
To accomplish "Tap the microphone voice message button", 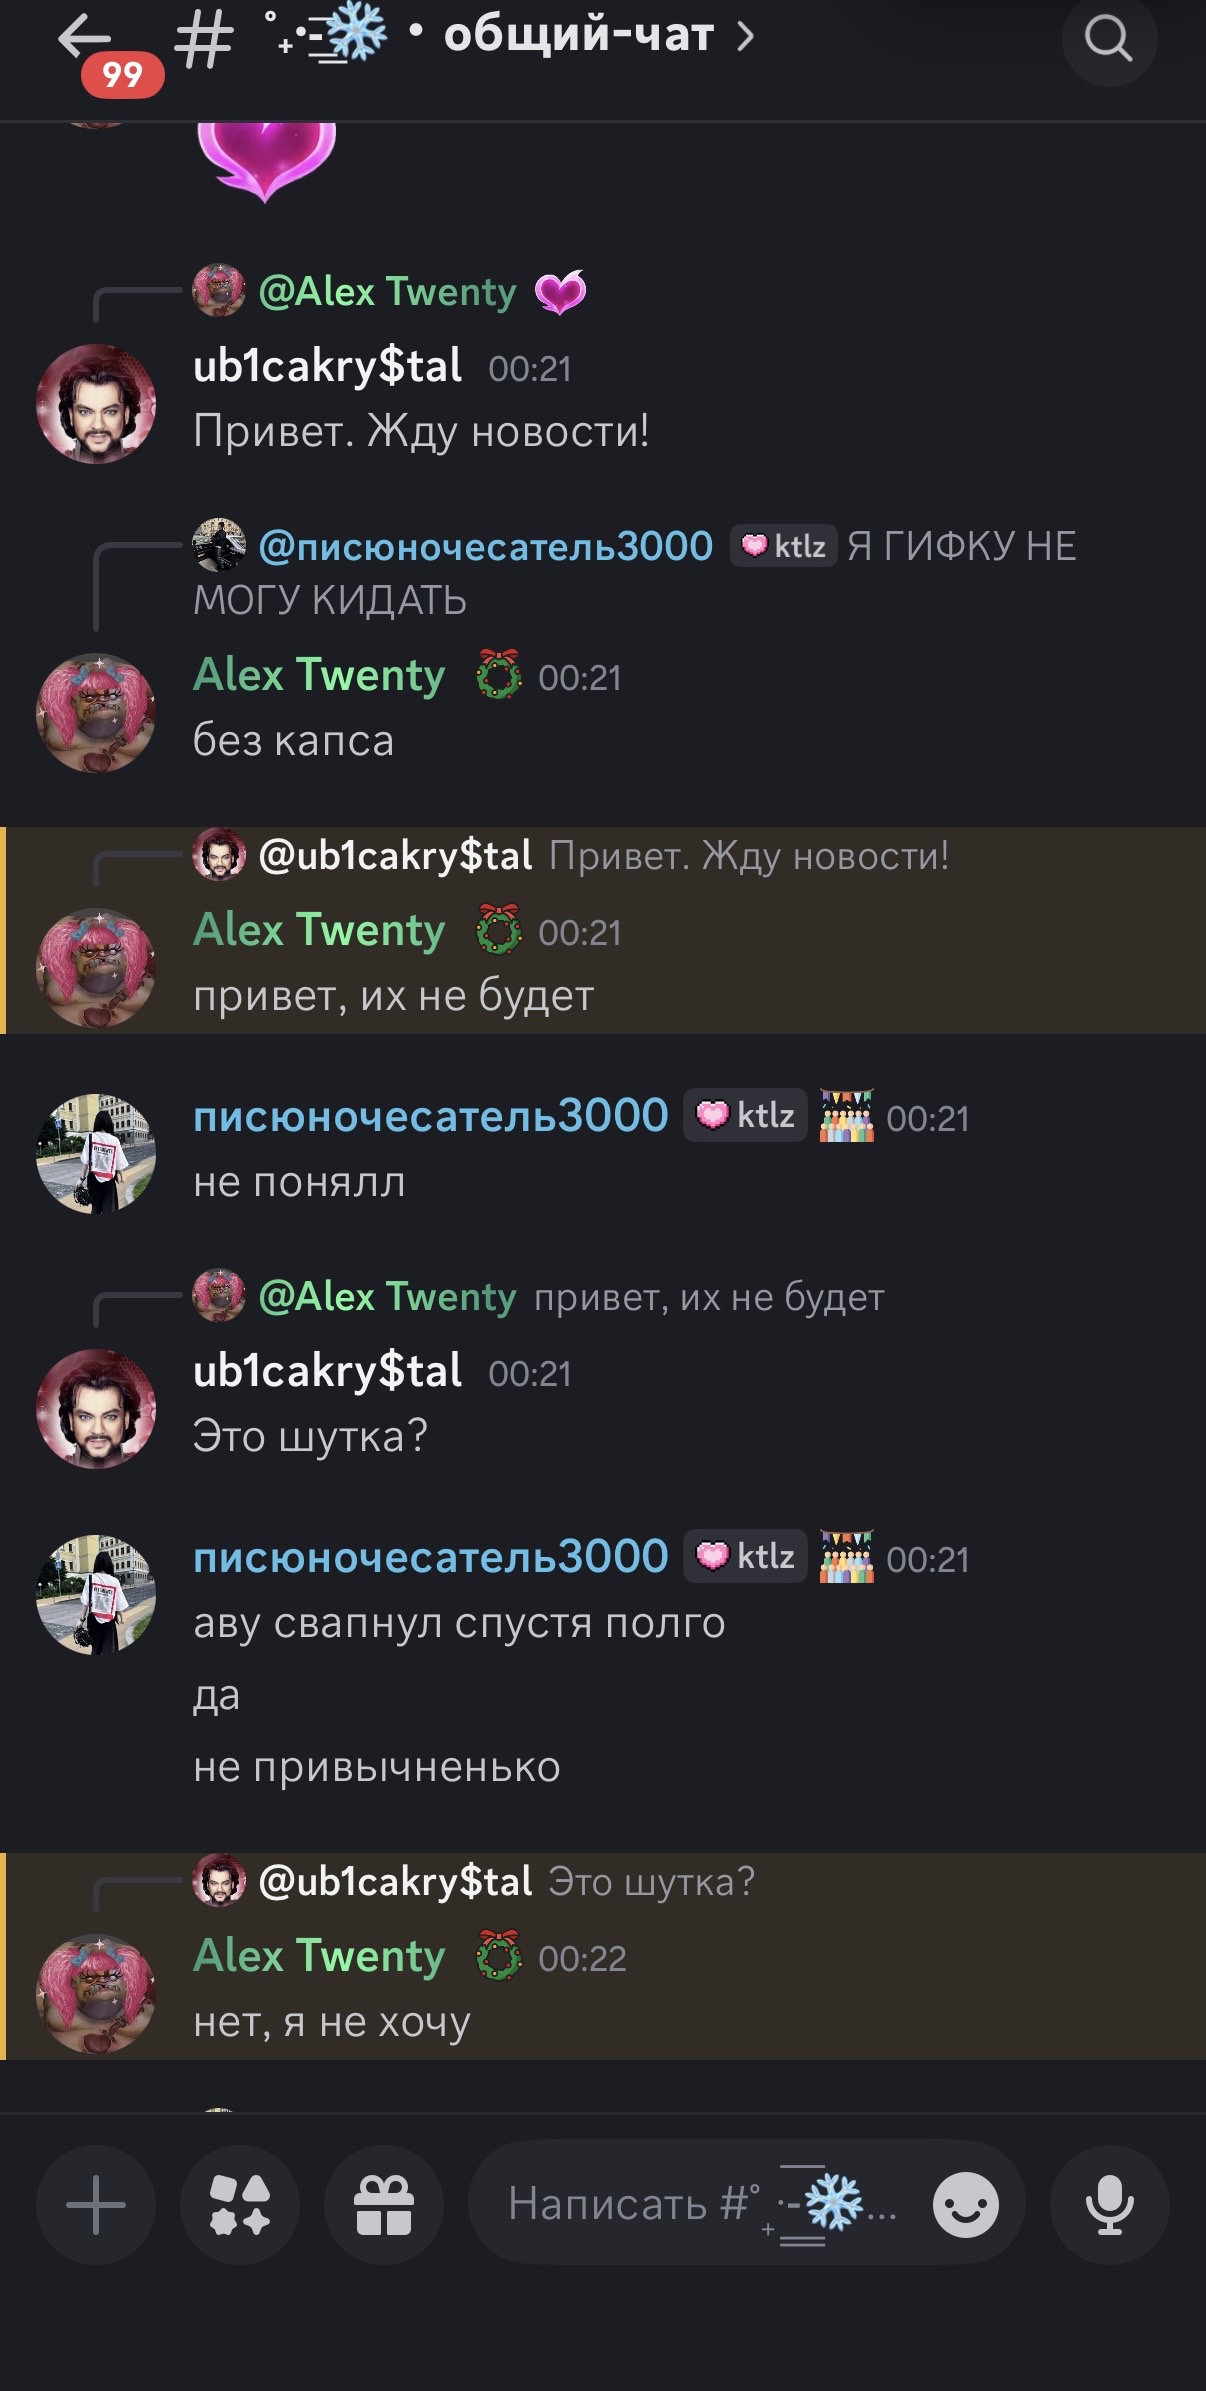I will coord(1110,2205).
